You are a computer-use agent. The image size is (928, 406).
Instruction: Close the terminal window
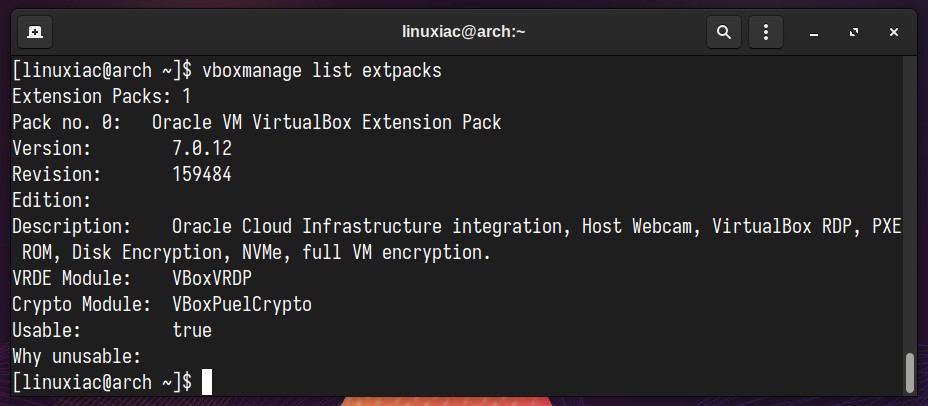894,33
